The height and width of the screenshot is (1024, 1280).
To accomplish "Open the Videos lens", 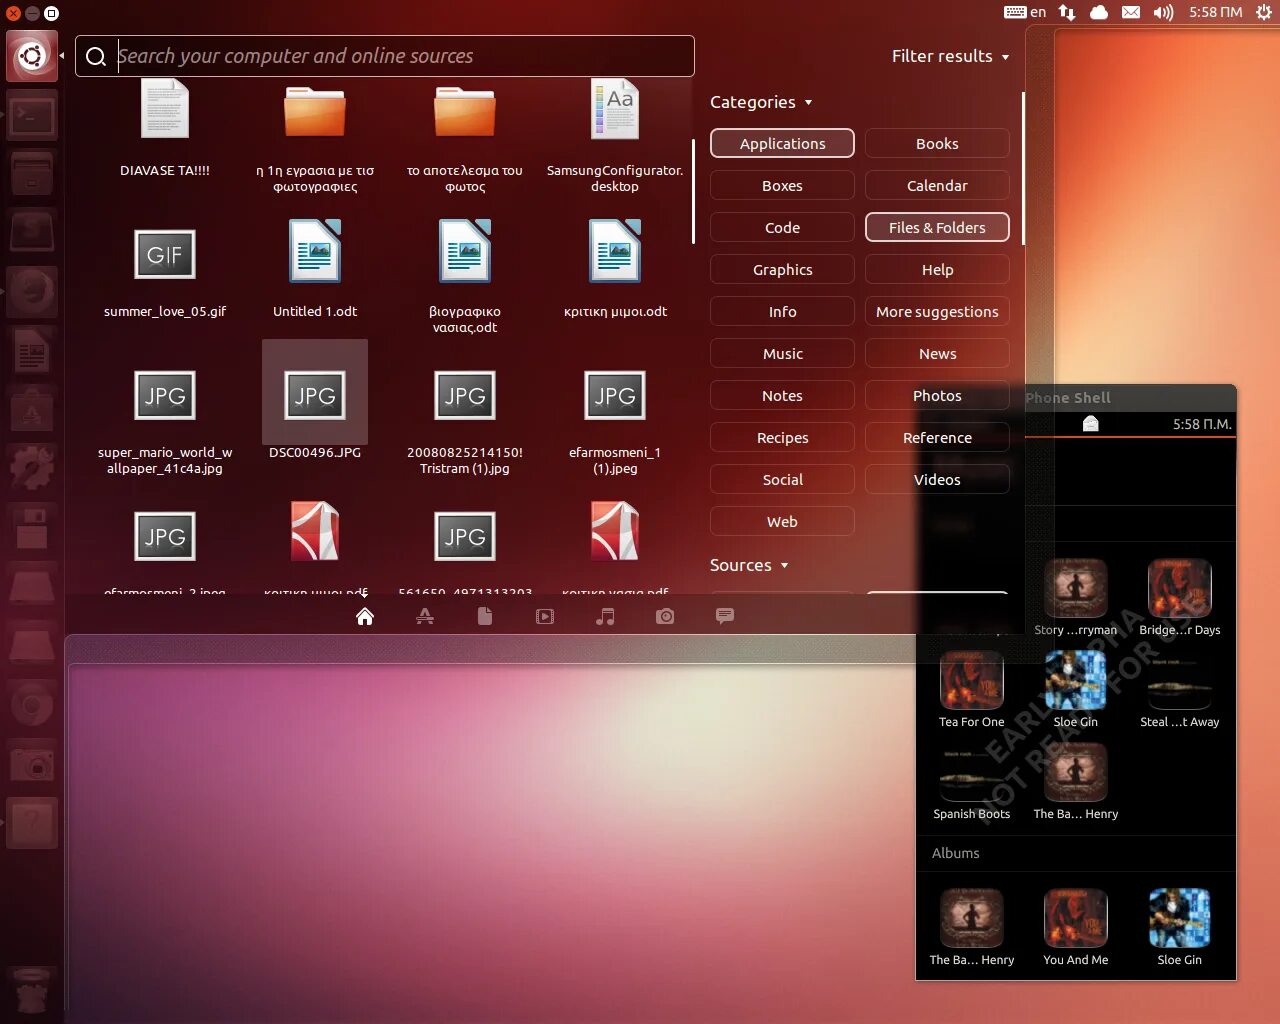I will coord(545,616).
